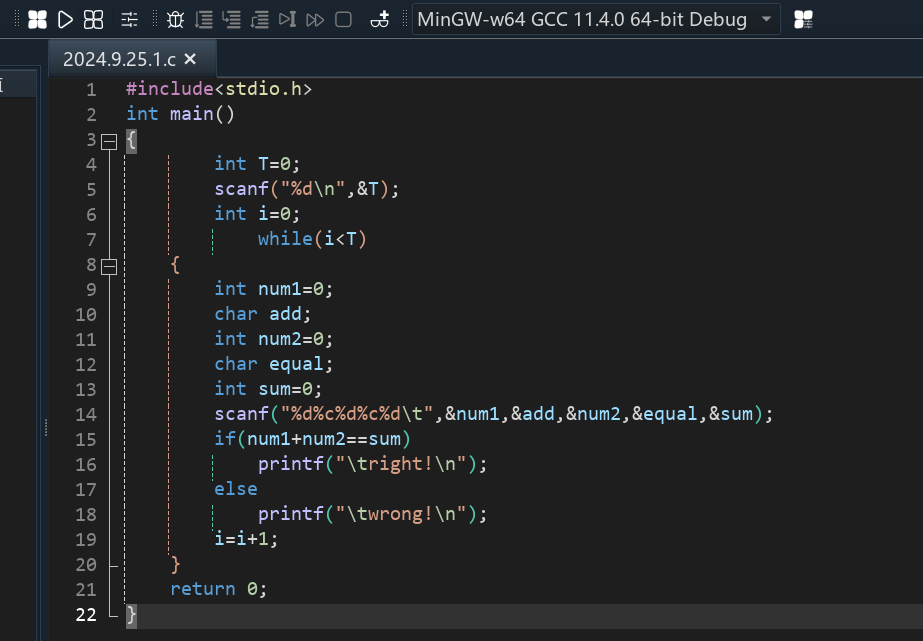Click the Run to Cursor icon
The image size is (923, 641).
point(287,19)
